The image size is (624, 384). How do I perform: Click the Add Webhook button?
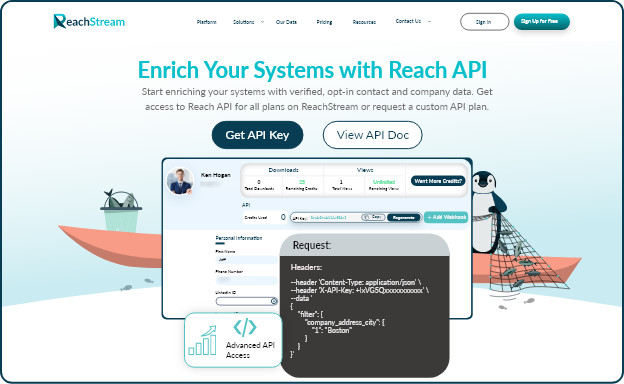[446, 217]
